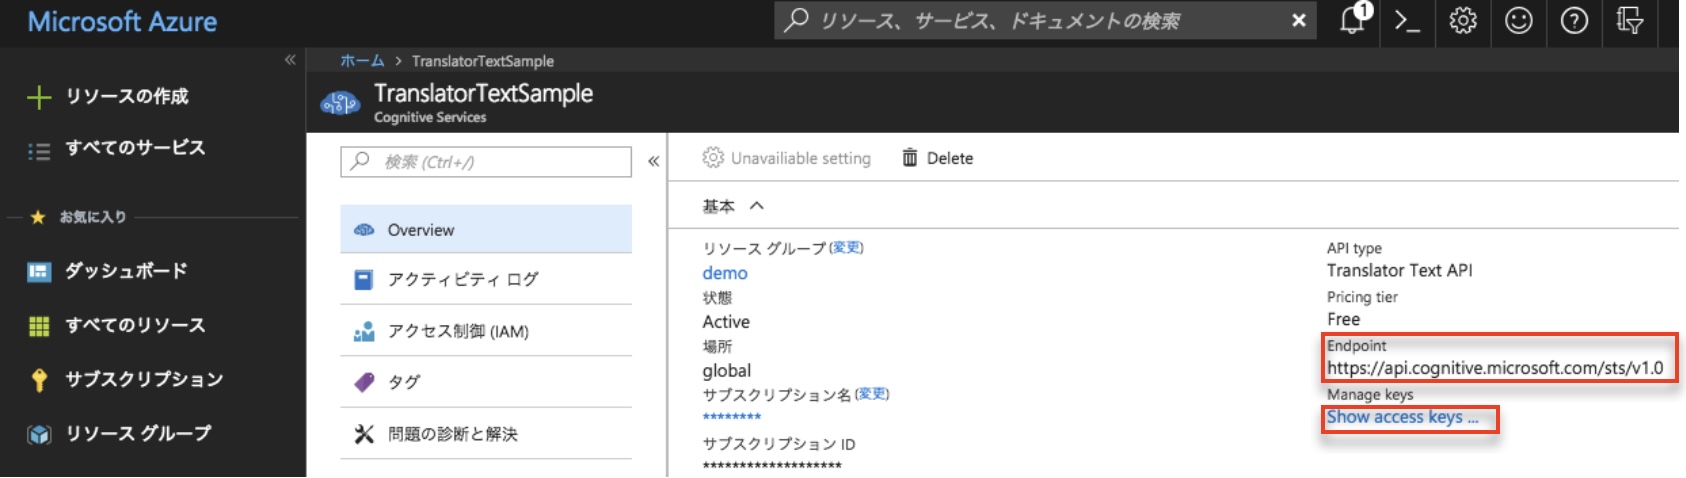This screenshot has width=1686, height=478.
Task: Click Unavailable setting toolbar button
Action: 786,158
